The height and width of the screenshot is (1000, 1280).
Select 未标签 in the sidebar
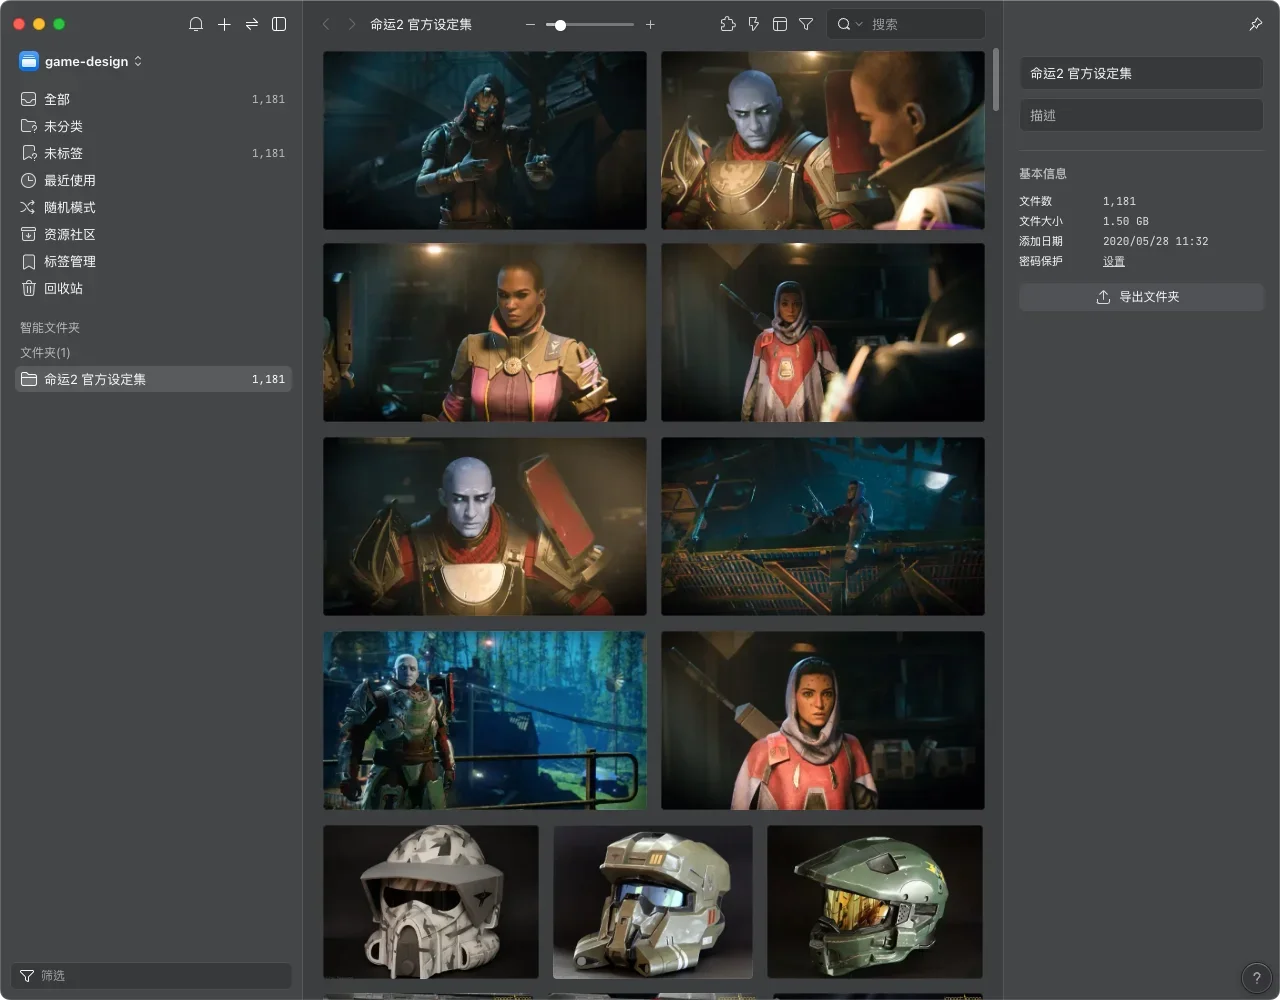point(153,153)
